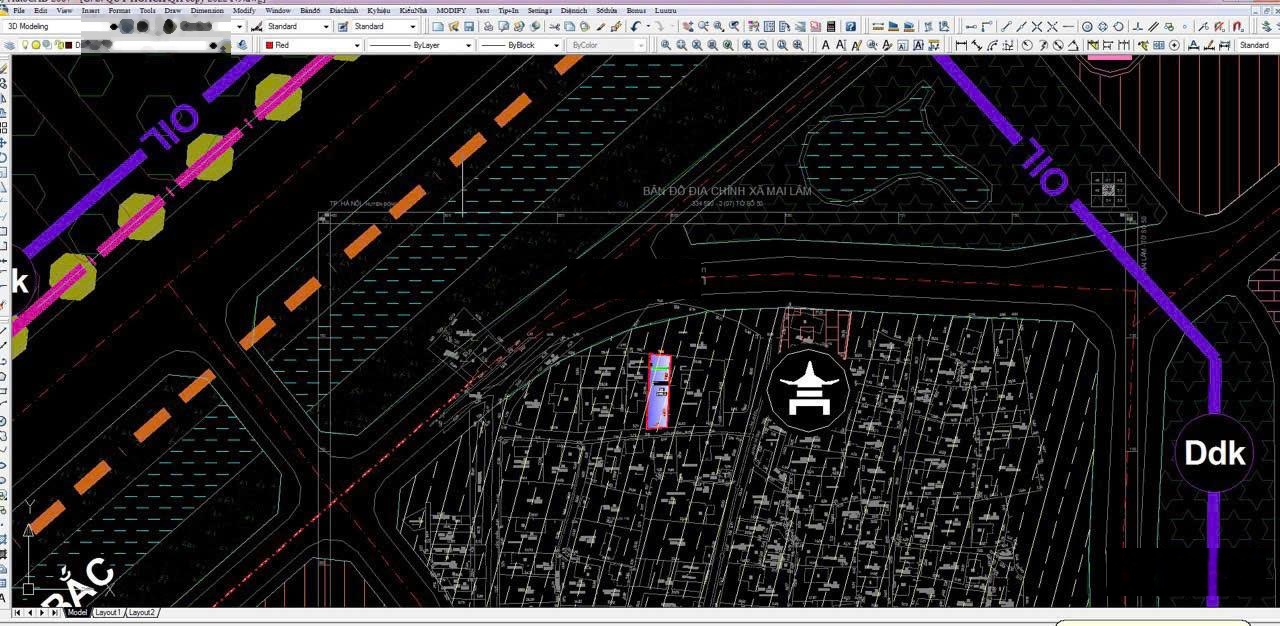Click the Help question mark icon
The width and height of the screenshot is (1280, 626).
851,26
